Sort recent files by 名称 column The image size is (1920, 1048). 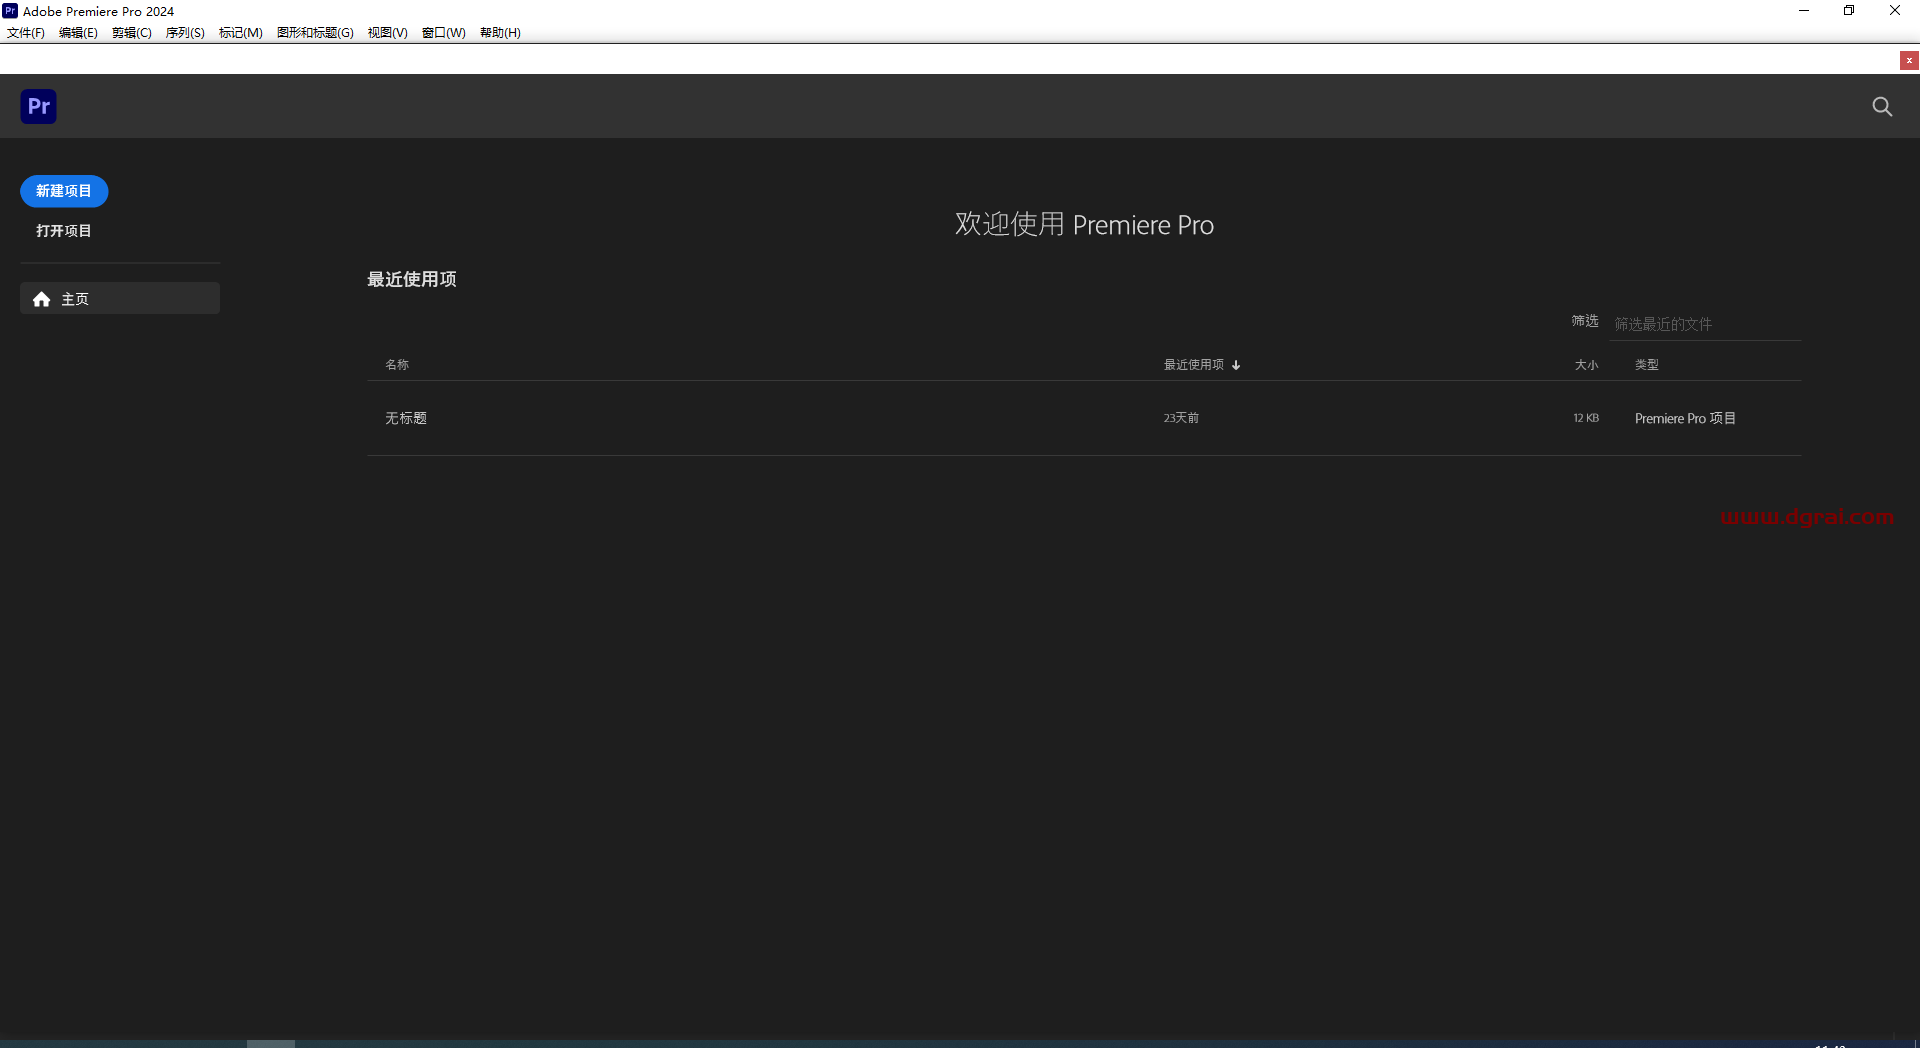[397, 365]
